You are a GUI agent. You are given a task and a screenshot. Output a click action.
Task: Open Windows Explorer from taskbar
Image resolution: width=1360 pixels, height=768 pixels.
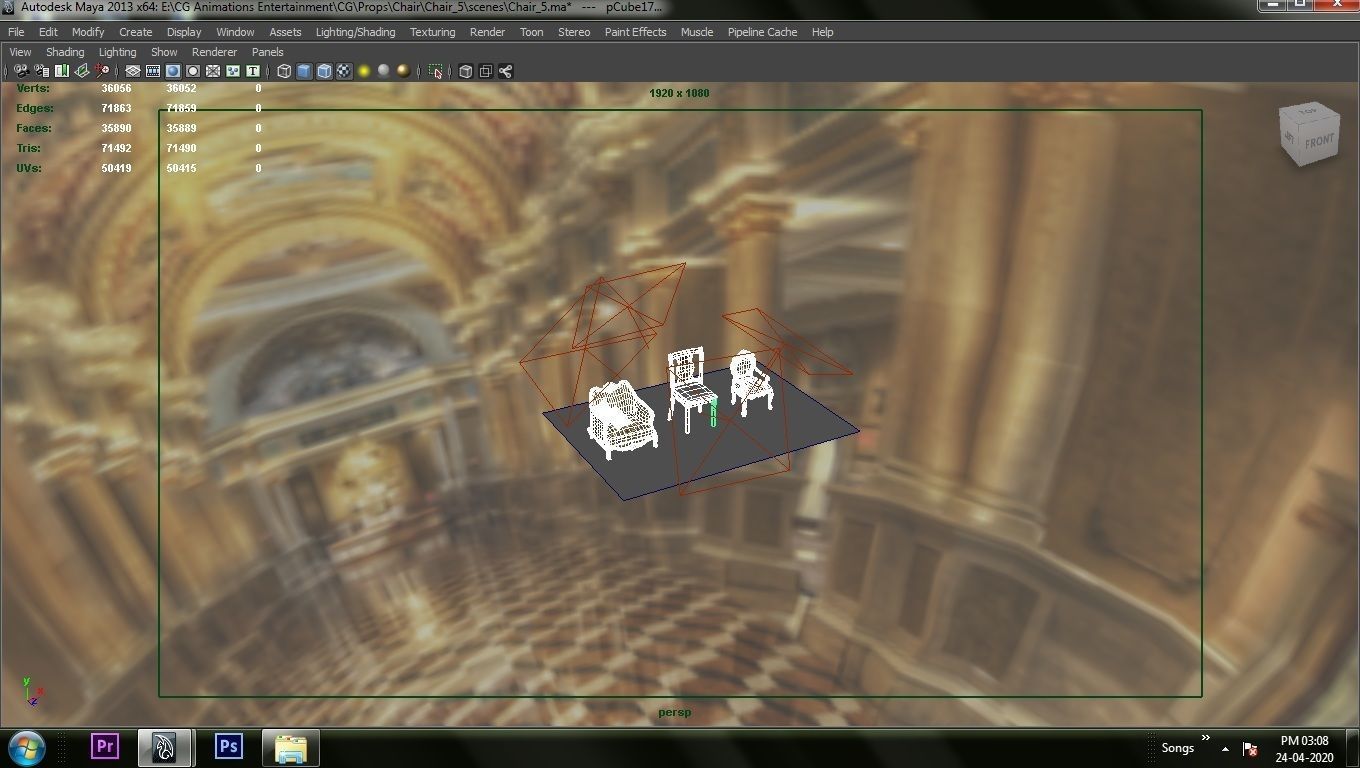(x=291, y=748)
